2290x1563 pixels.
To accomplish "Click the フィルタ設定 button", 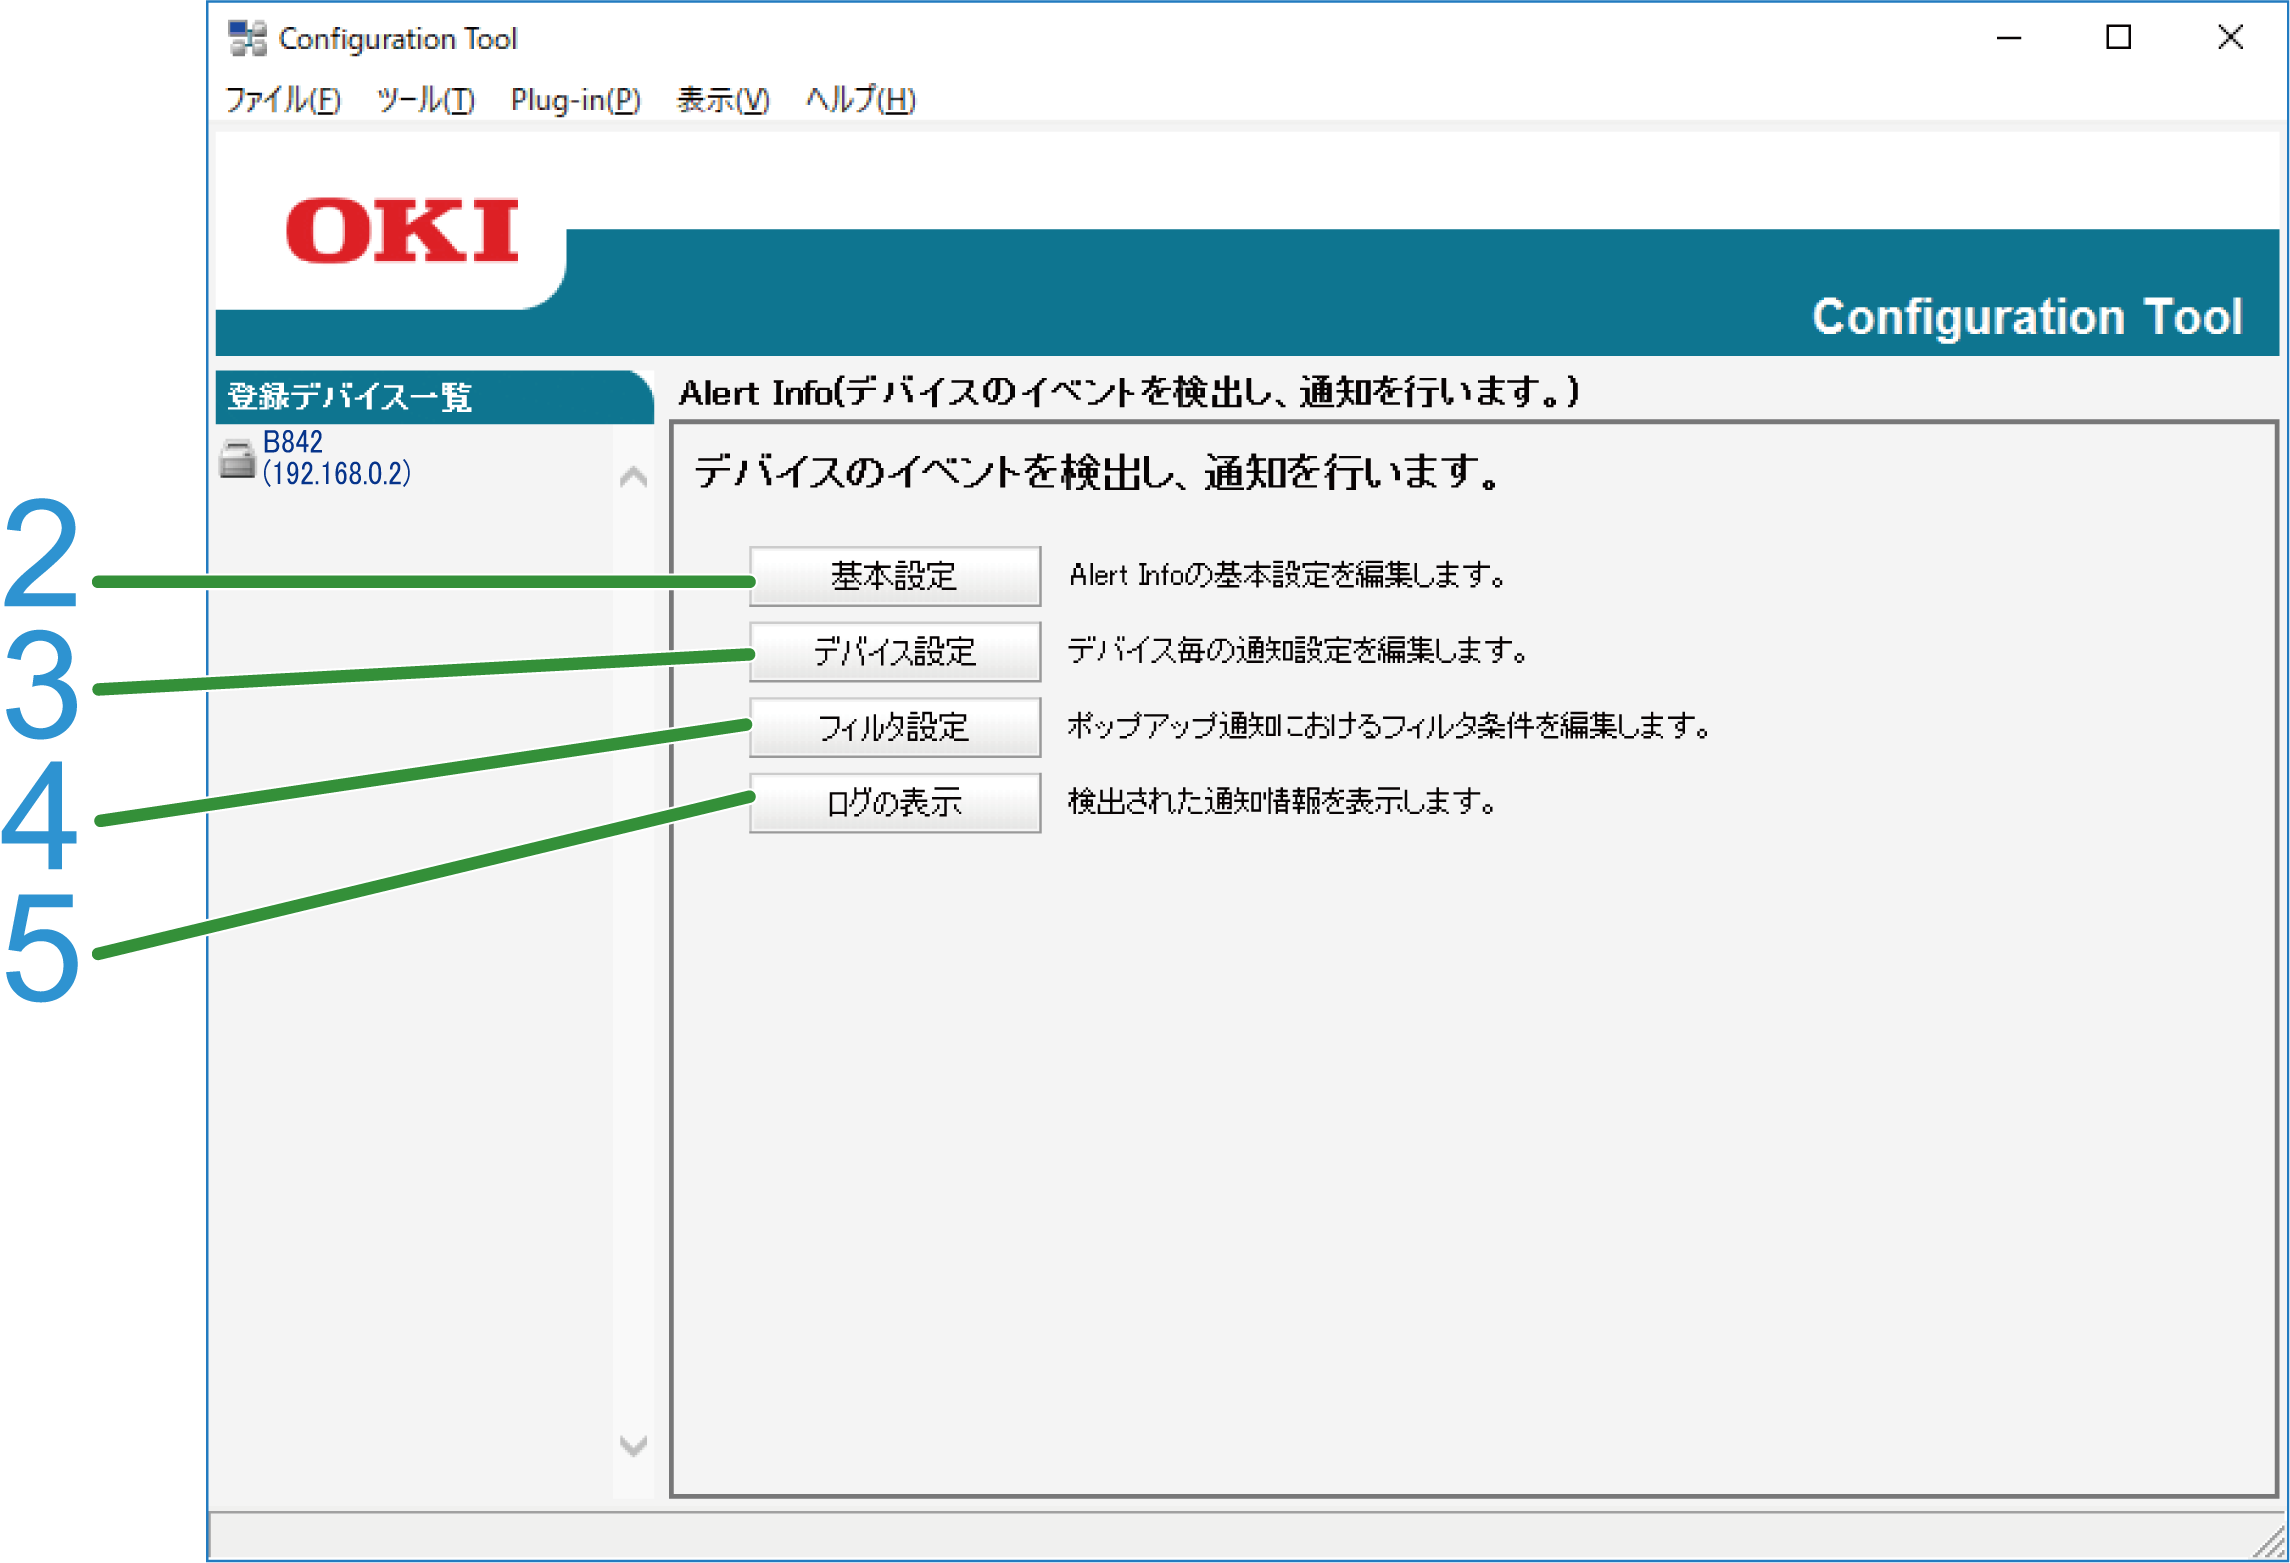I will (x=895, y=727).
